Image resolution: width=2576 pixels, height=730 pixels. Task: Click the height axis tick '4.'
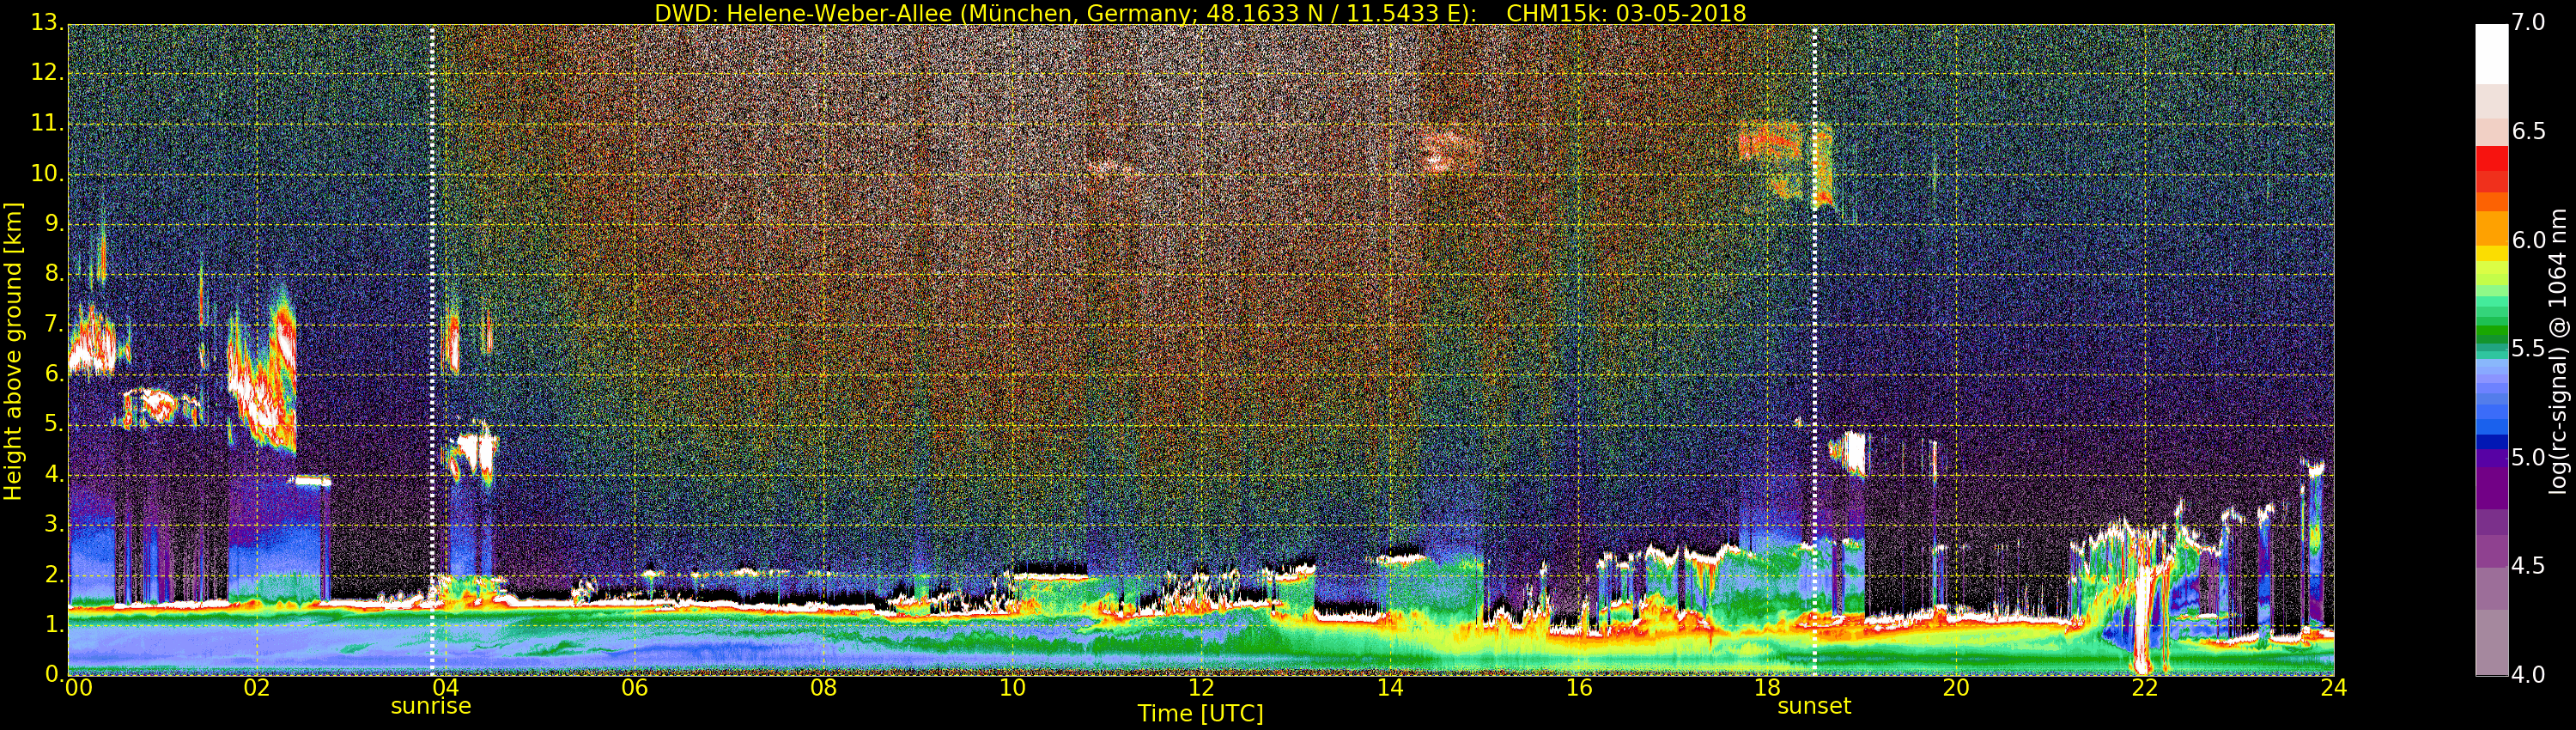click(54, 474)
